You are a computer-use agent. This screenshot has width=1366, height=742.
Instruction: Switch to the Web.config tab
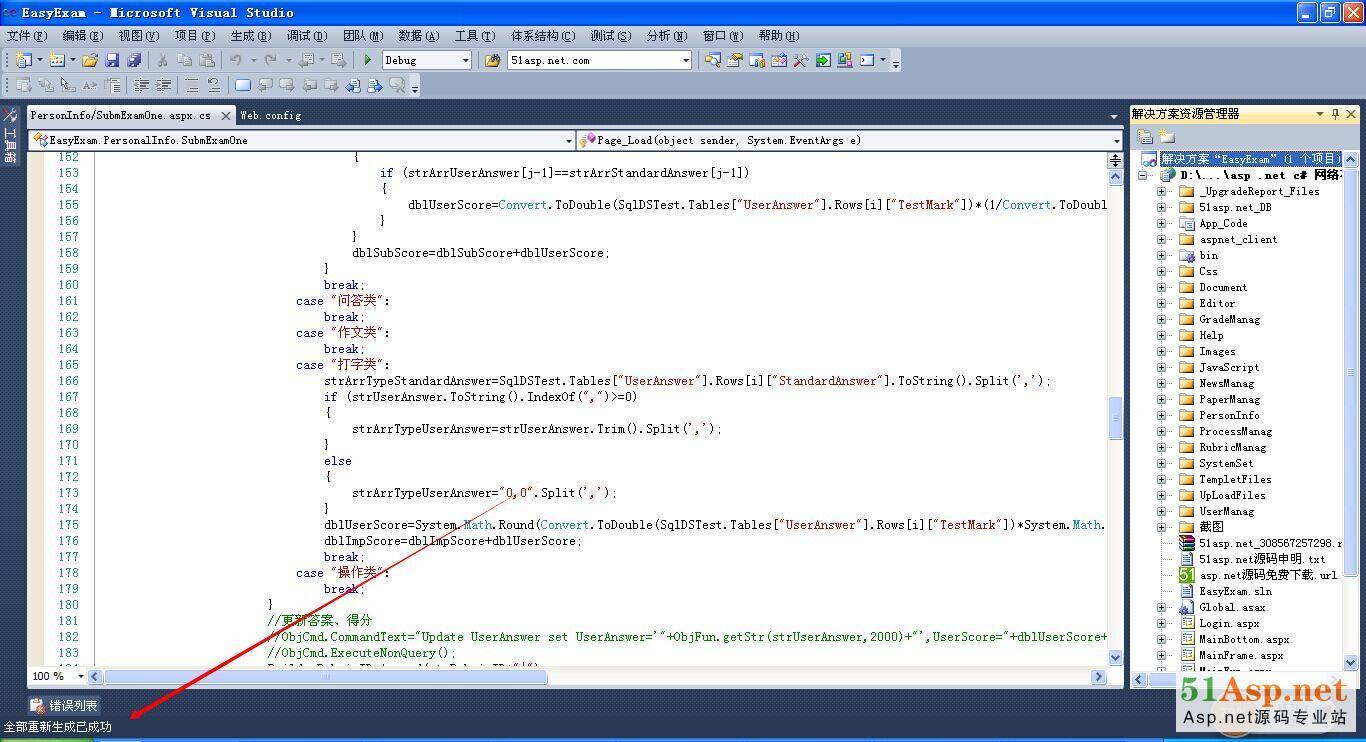270,116
